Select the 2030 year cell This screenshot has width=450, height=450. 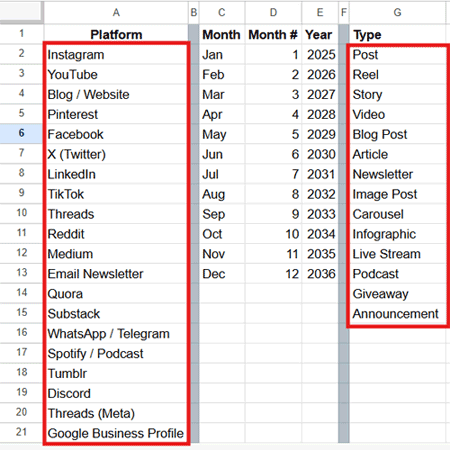pyautogui.click(x=320, y=154)
